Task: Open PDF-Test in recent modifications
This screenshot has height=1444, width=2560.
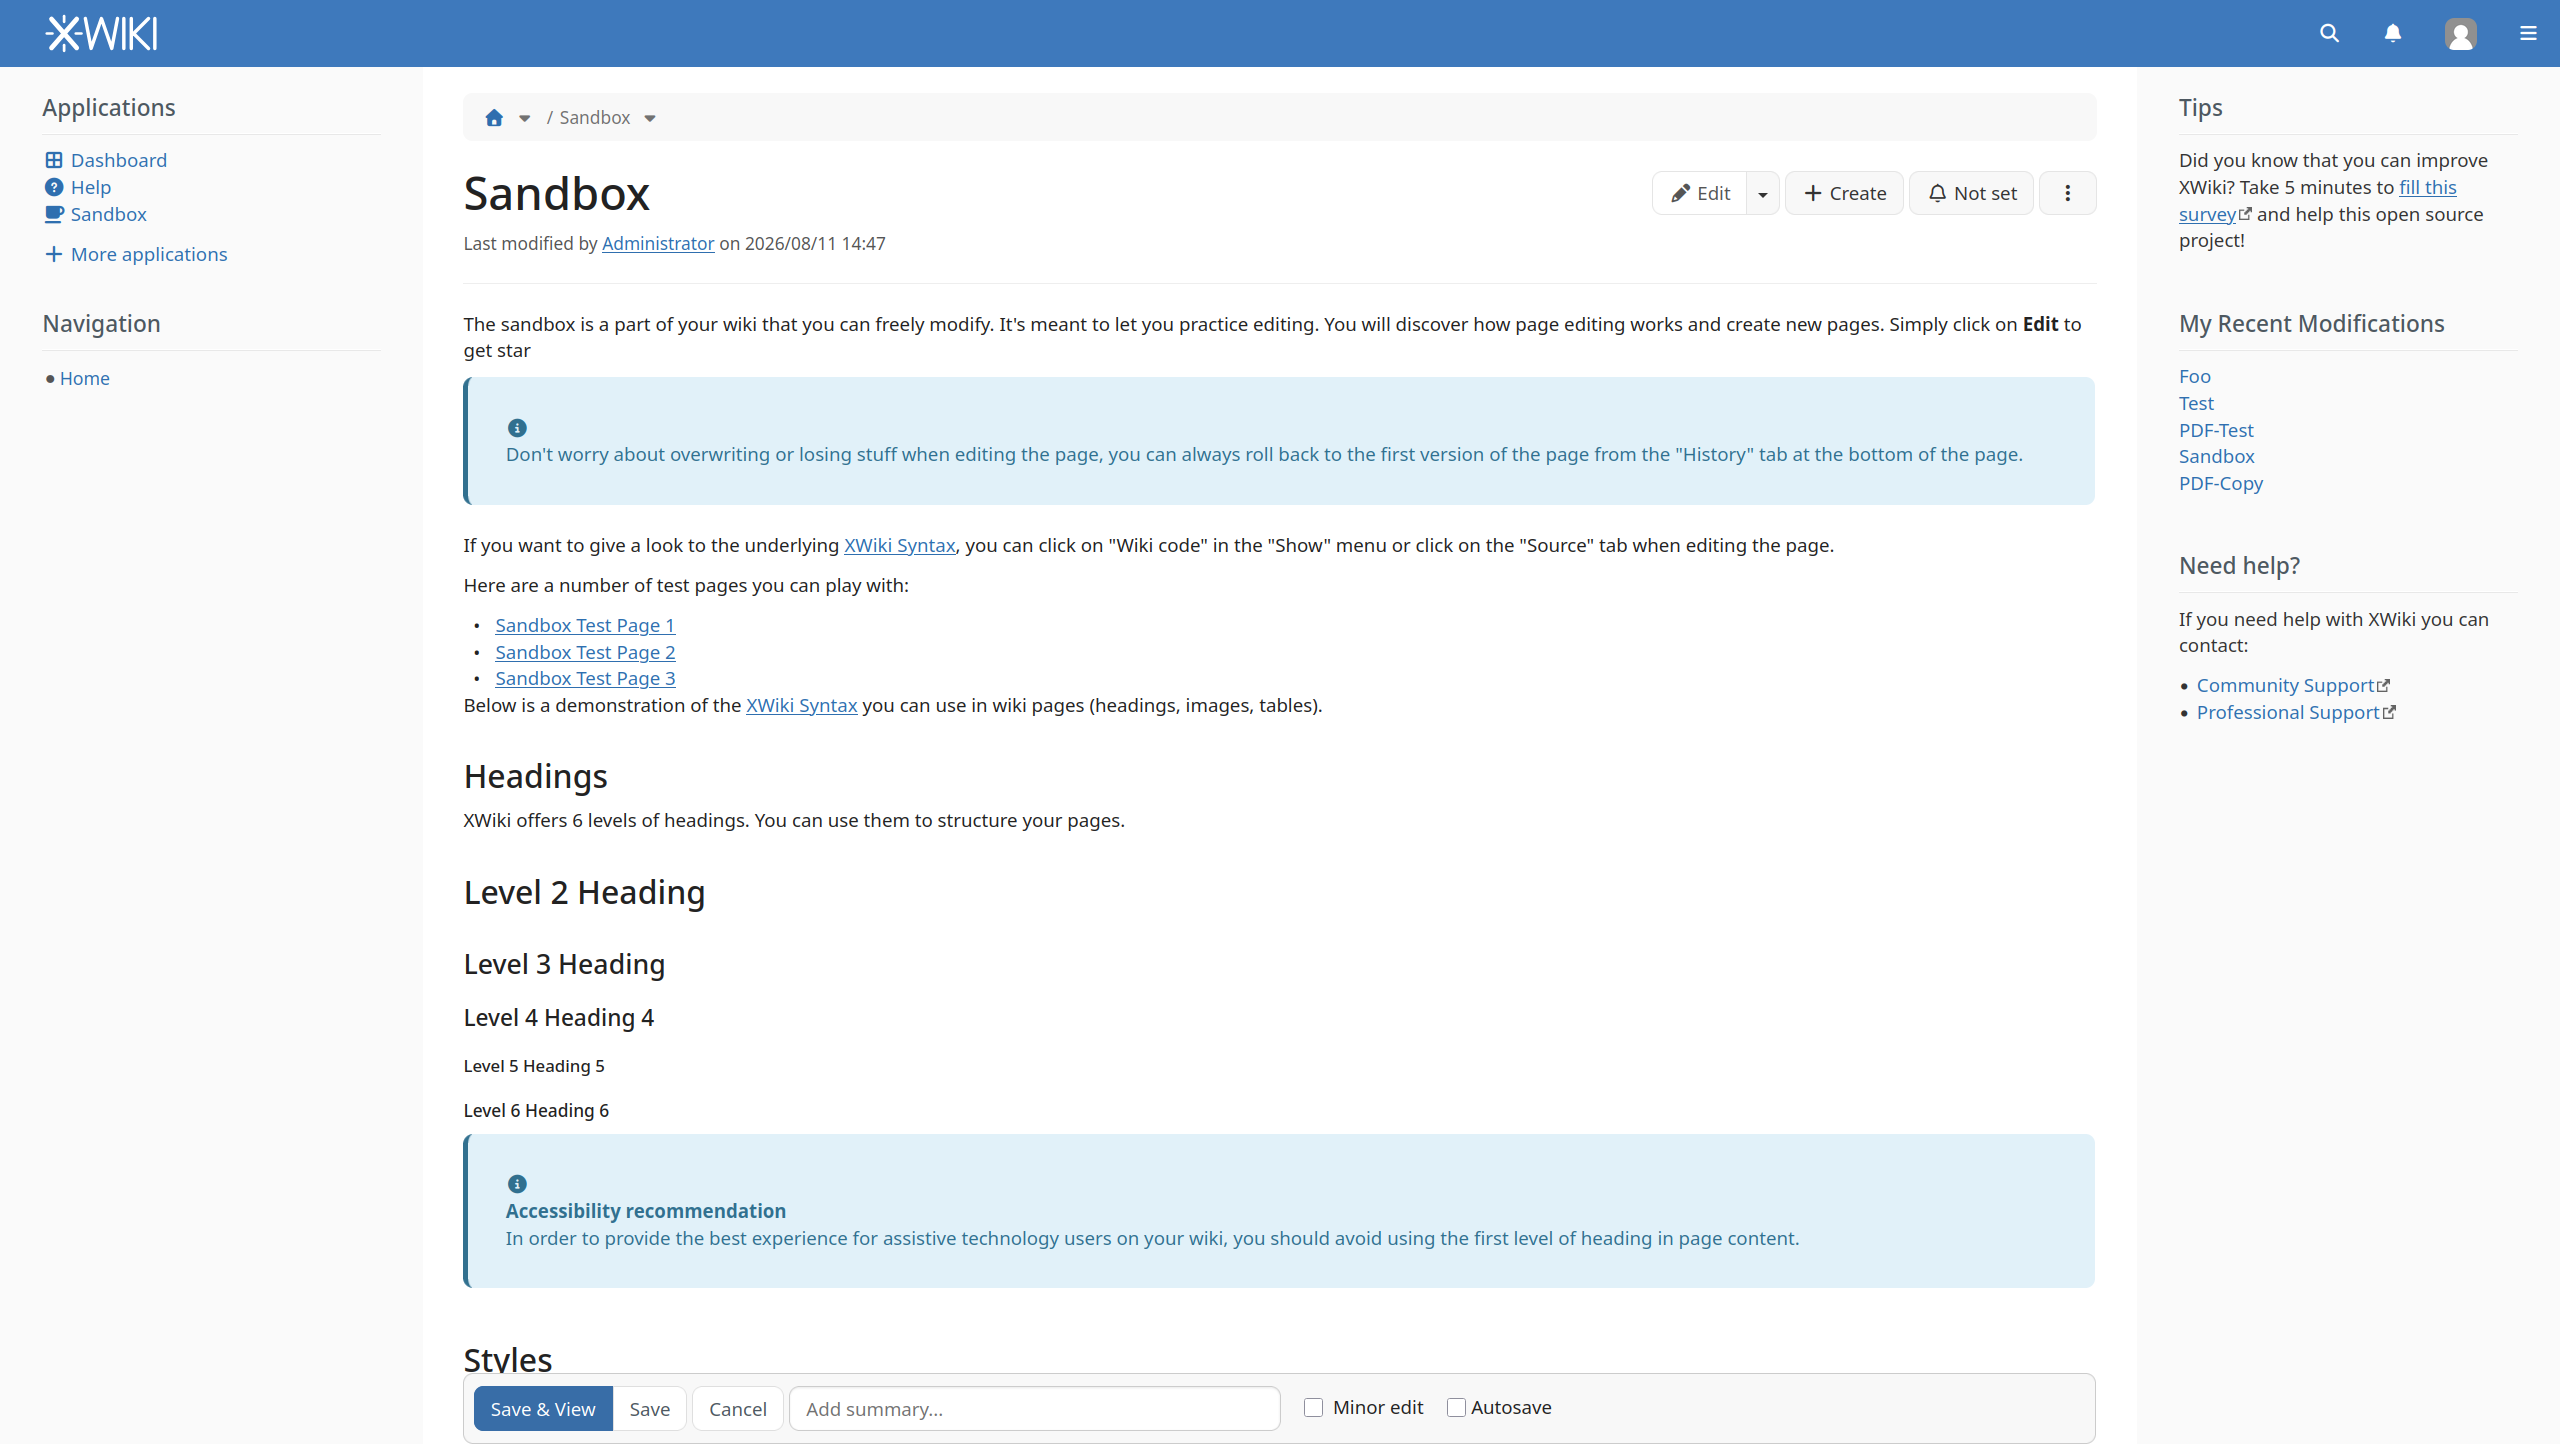Action: coord(2216,430)
